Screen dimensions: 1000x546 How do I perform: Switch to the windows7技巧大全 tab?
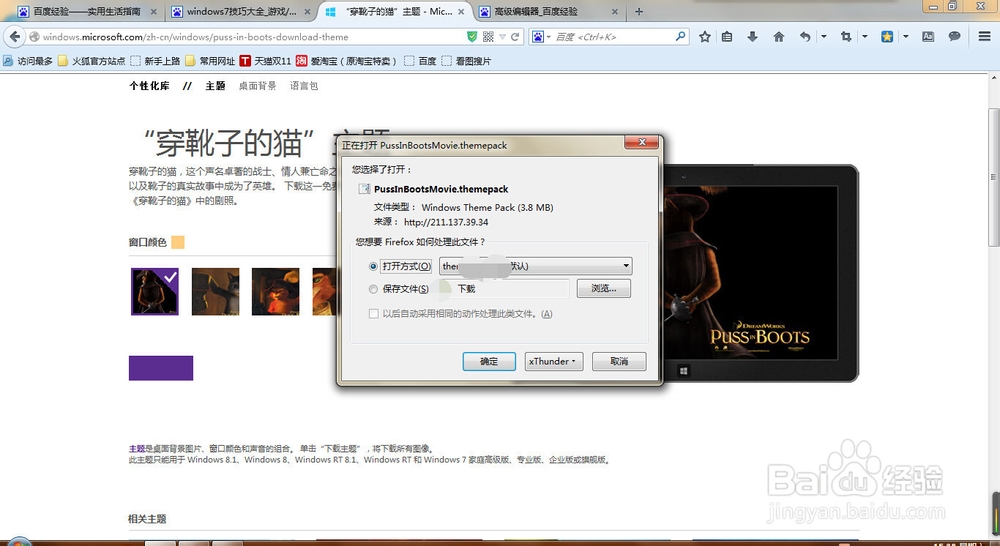(x=242, y=11)
